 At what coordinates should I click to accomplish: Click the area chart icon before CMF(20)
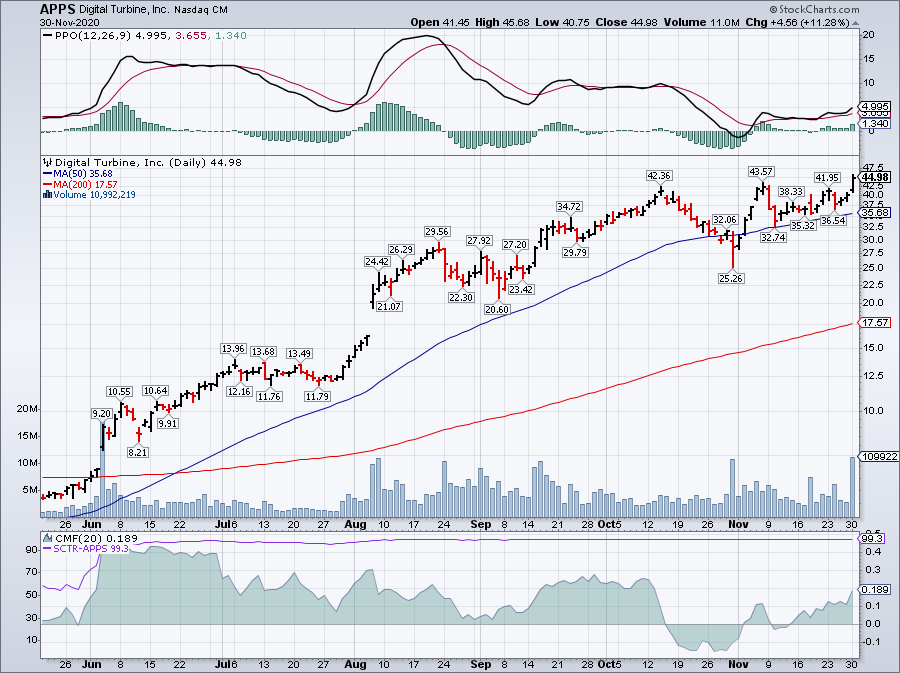tap(48, 538)
